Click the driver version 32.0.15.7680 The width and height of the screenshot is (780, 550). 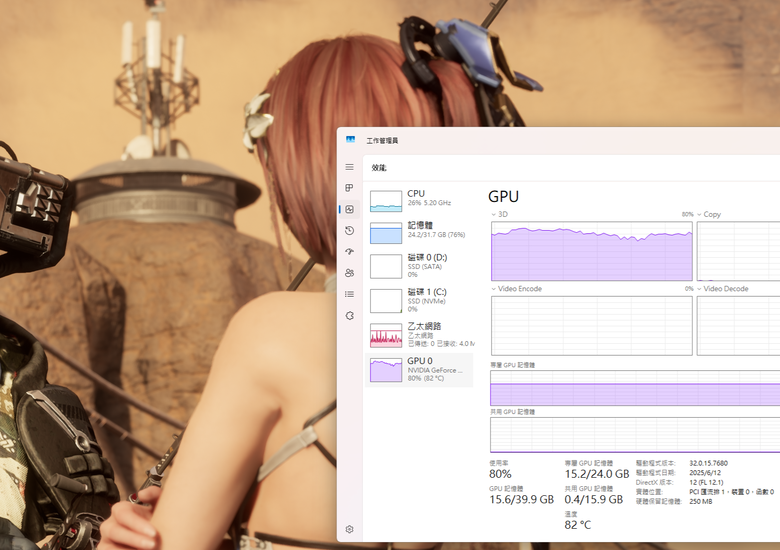(x=708, y=463)
